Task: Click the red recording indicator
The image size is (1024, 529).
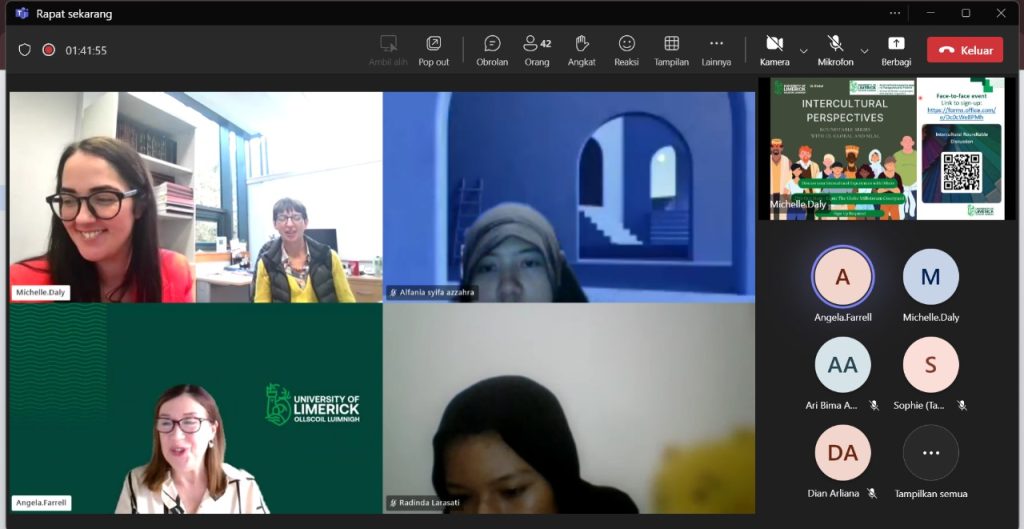Action: coord(48,50)
